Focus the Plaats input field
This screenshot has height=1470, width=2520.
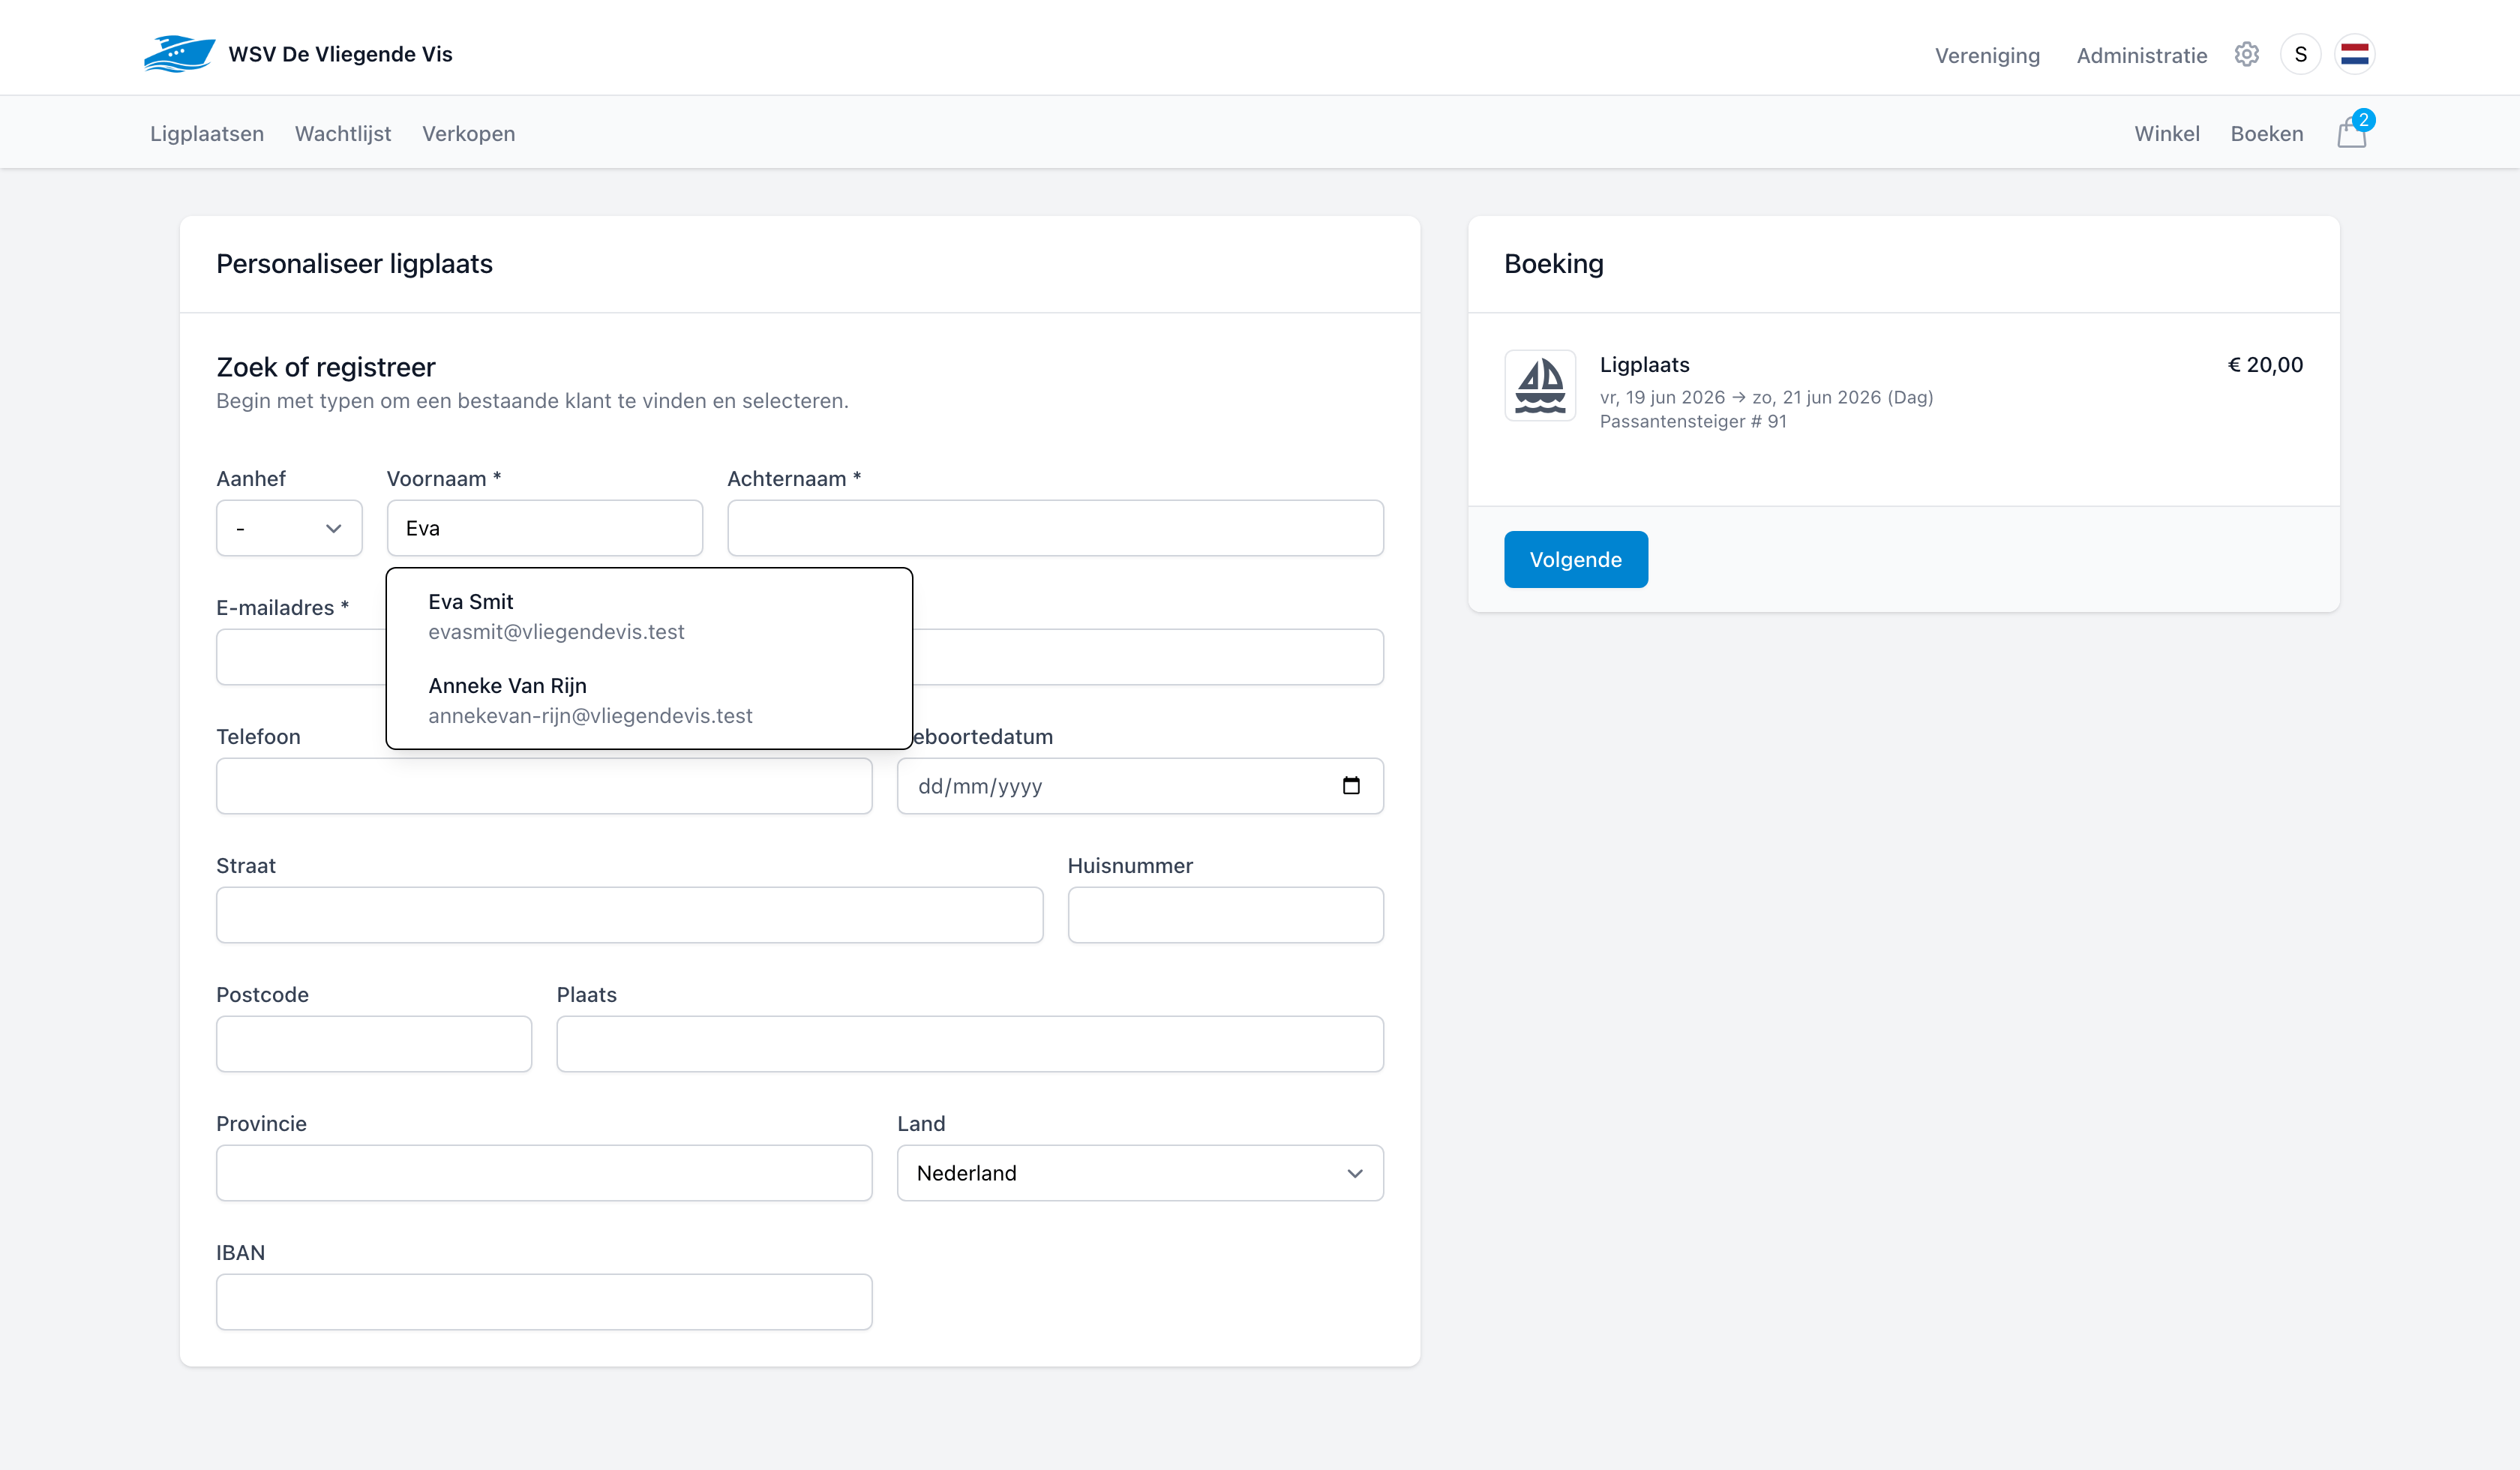coord(970,1044)
